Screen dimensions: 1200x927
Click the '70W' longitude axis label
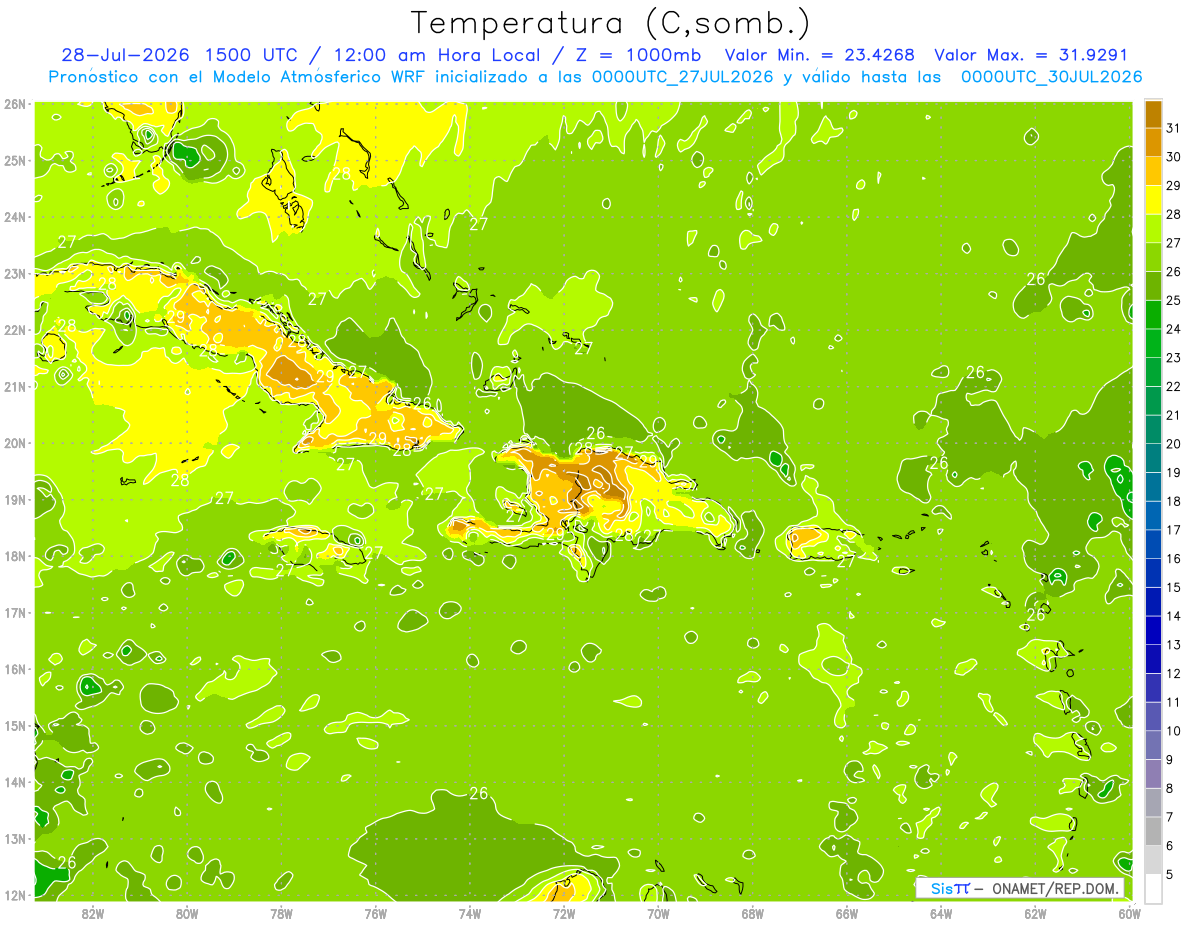[658, 913]
